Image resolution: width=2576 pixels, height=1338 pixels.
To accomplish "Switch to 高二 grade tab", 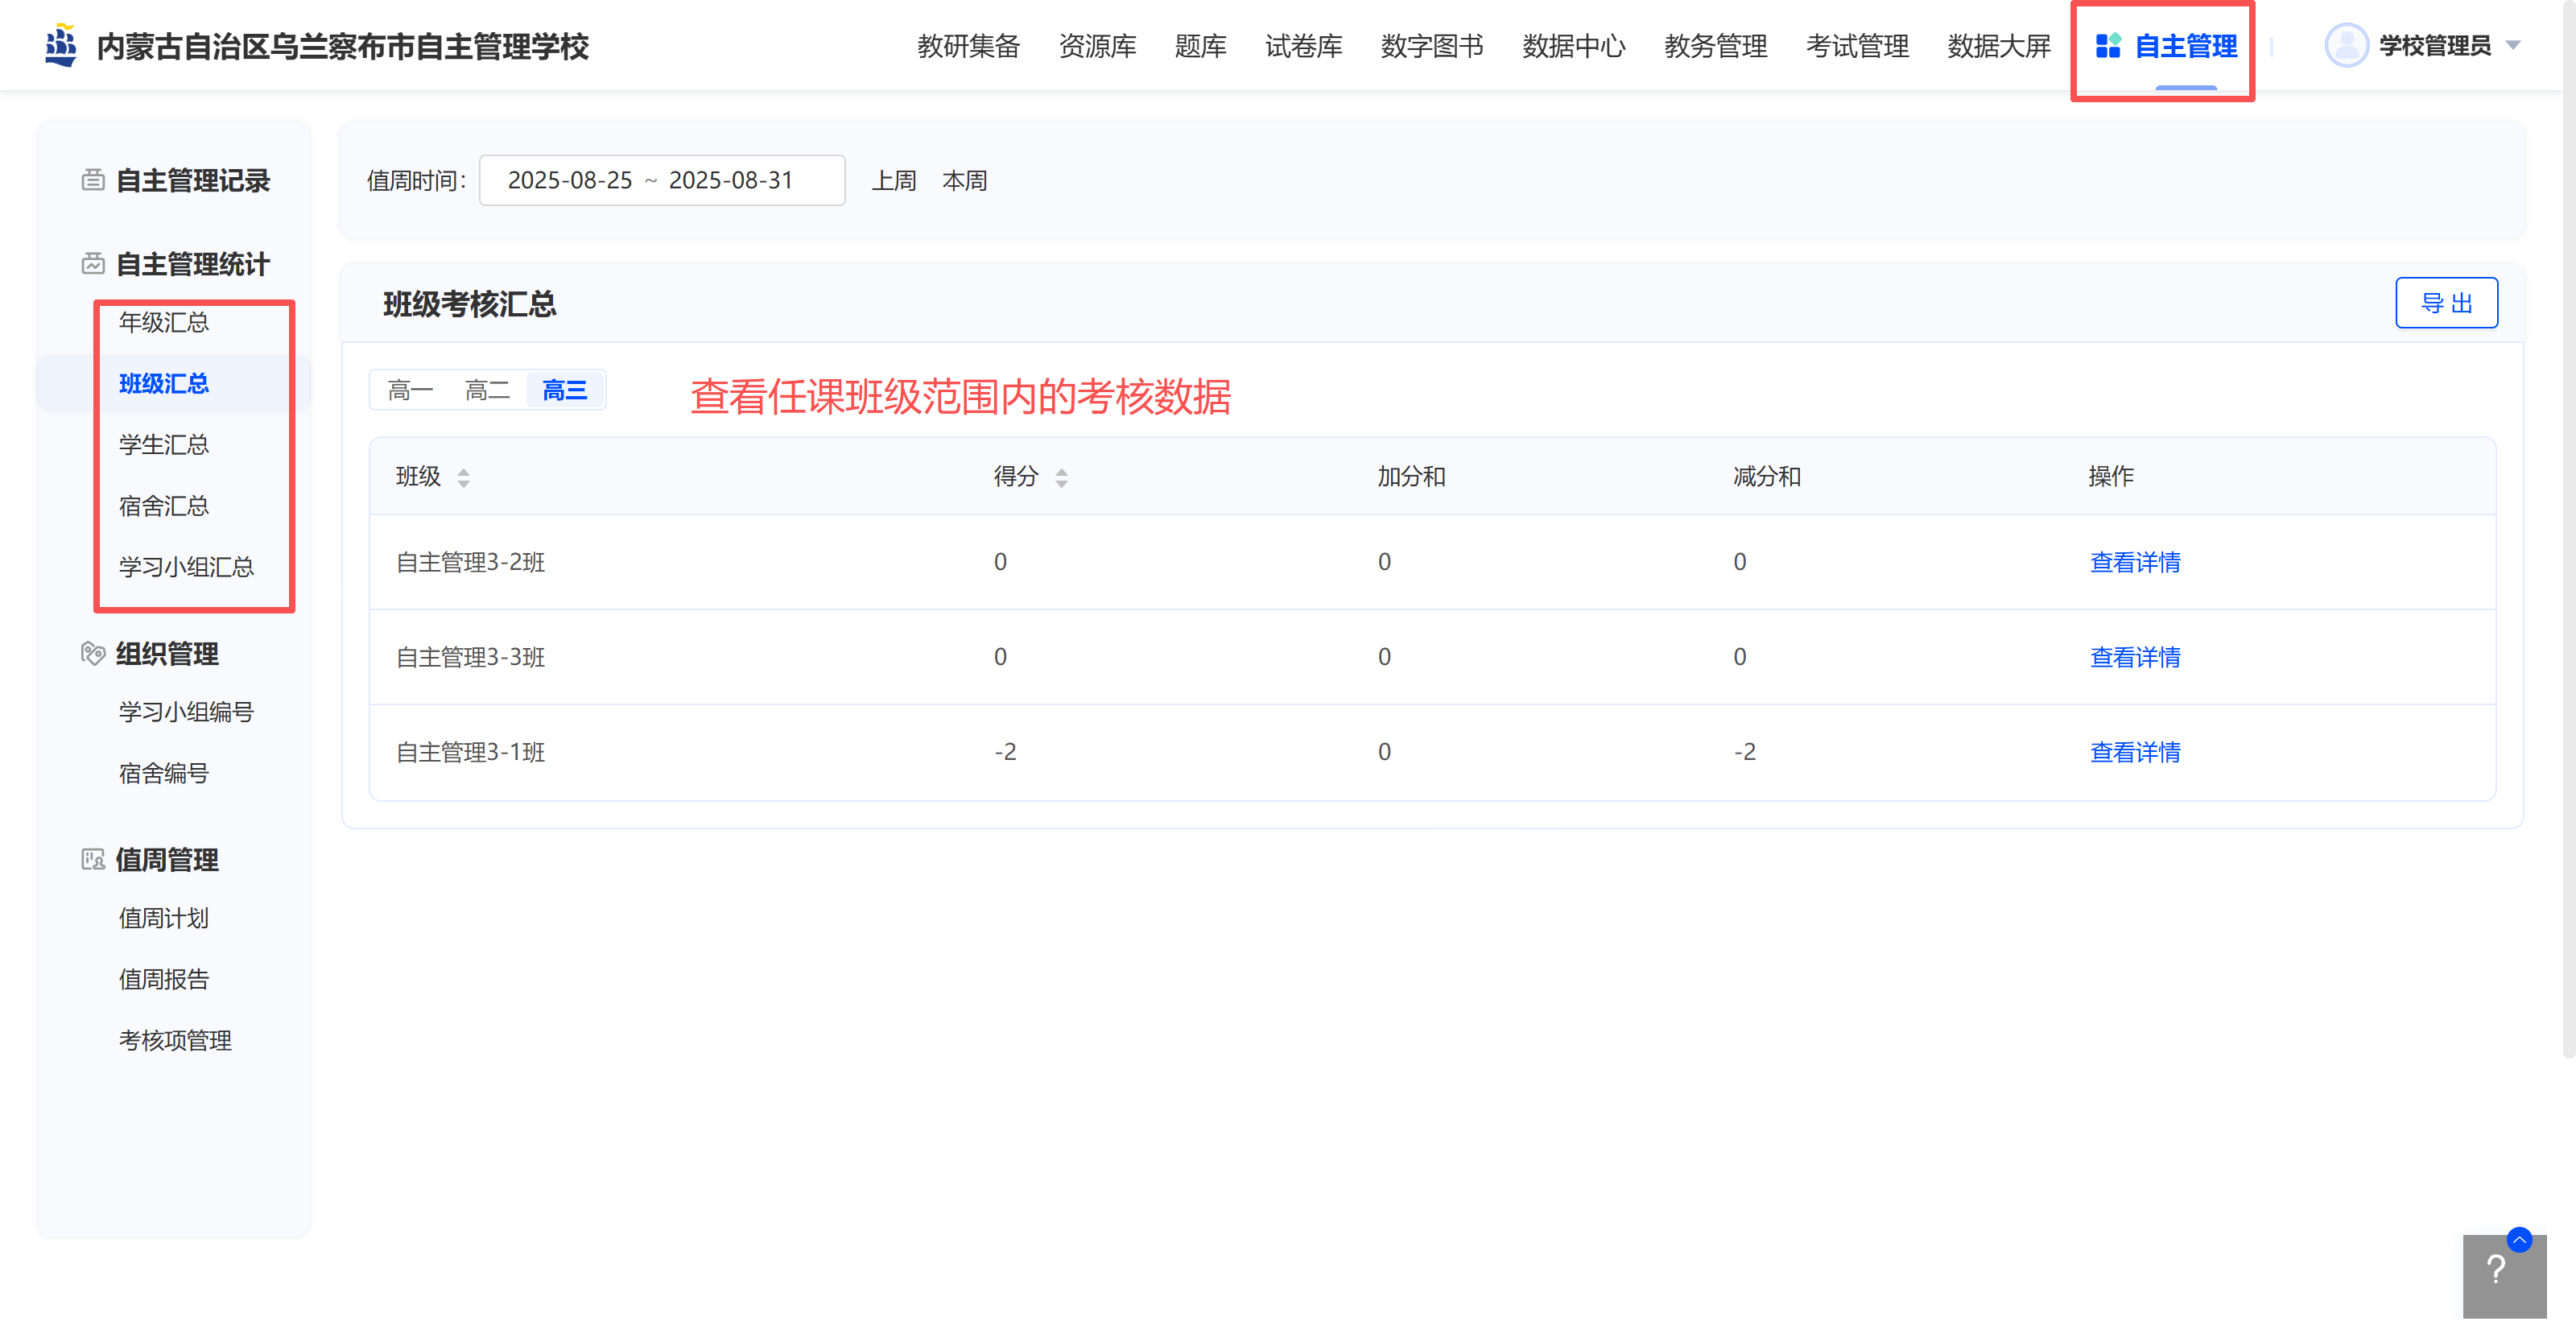I will pyautogui.click(x=487, y=390).
